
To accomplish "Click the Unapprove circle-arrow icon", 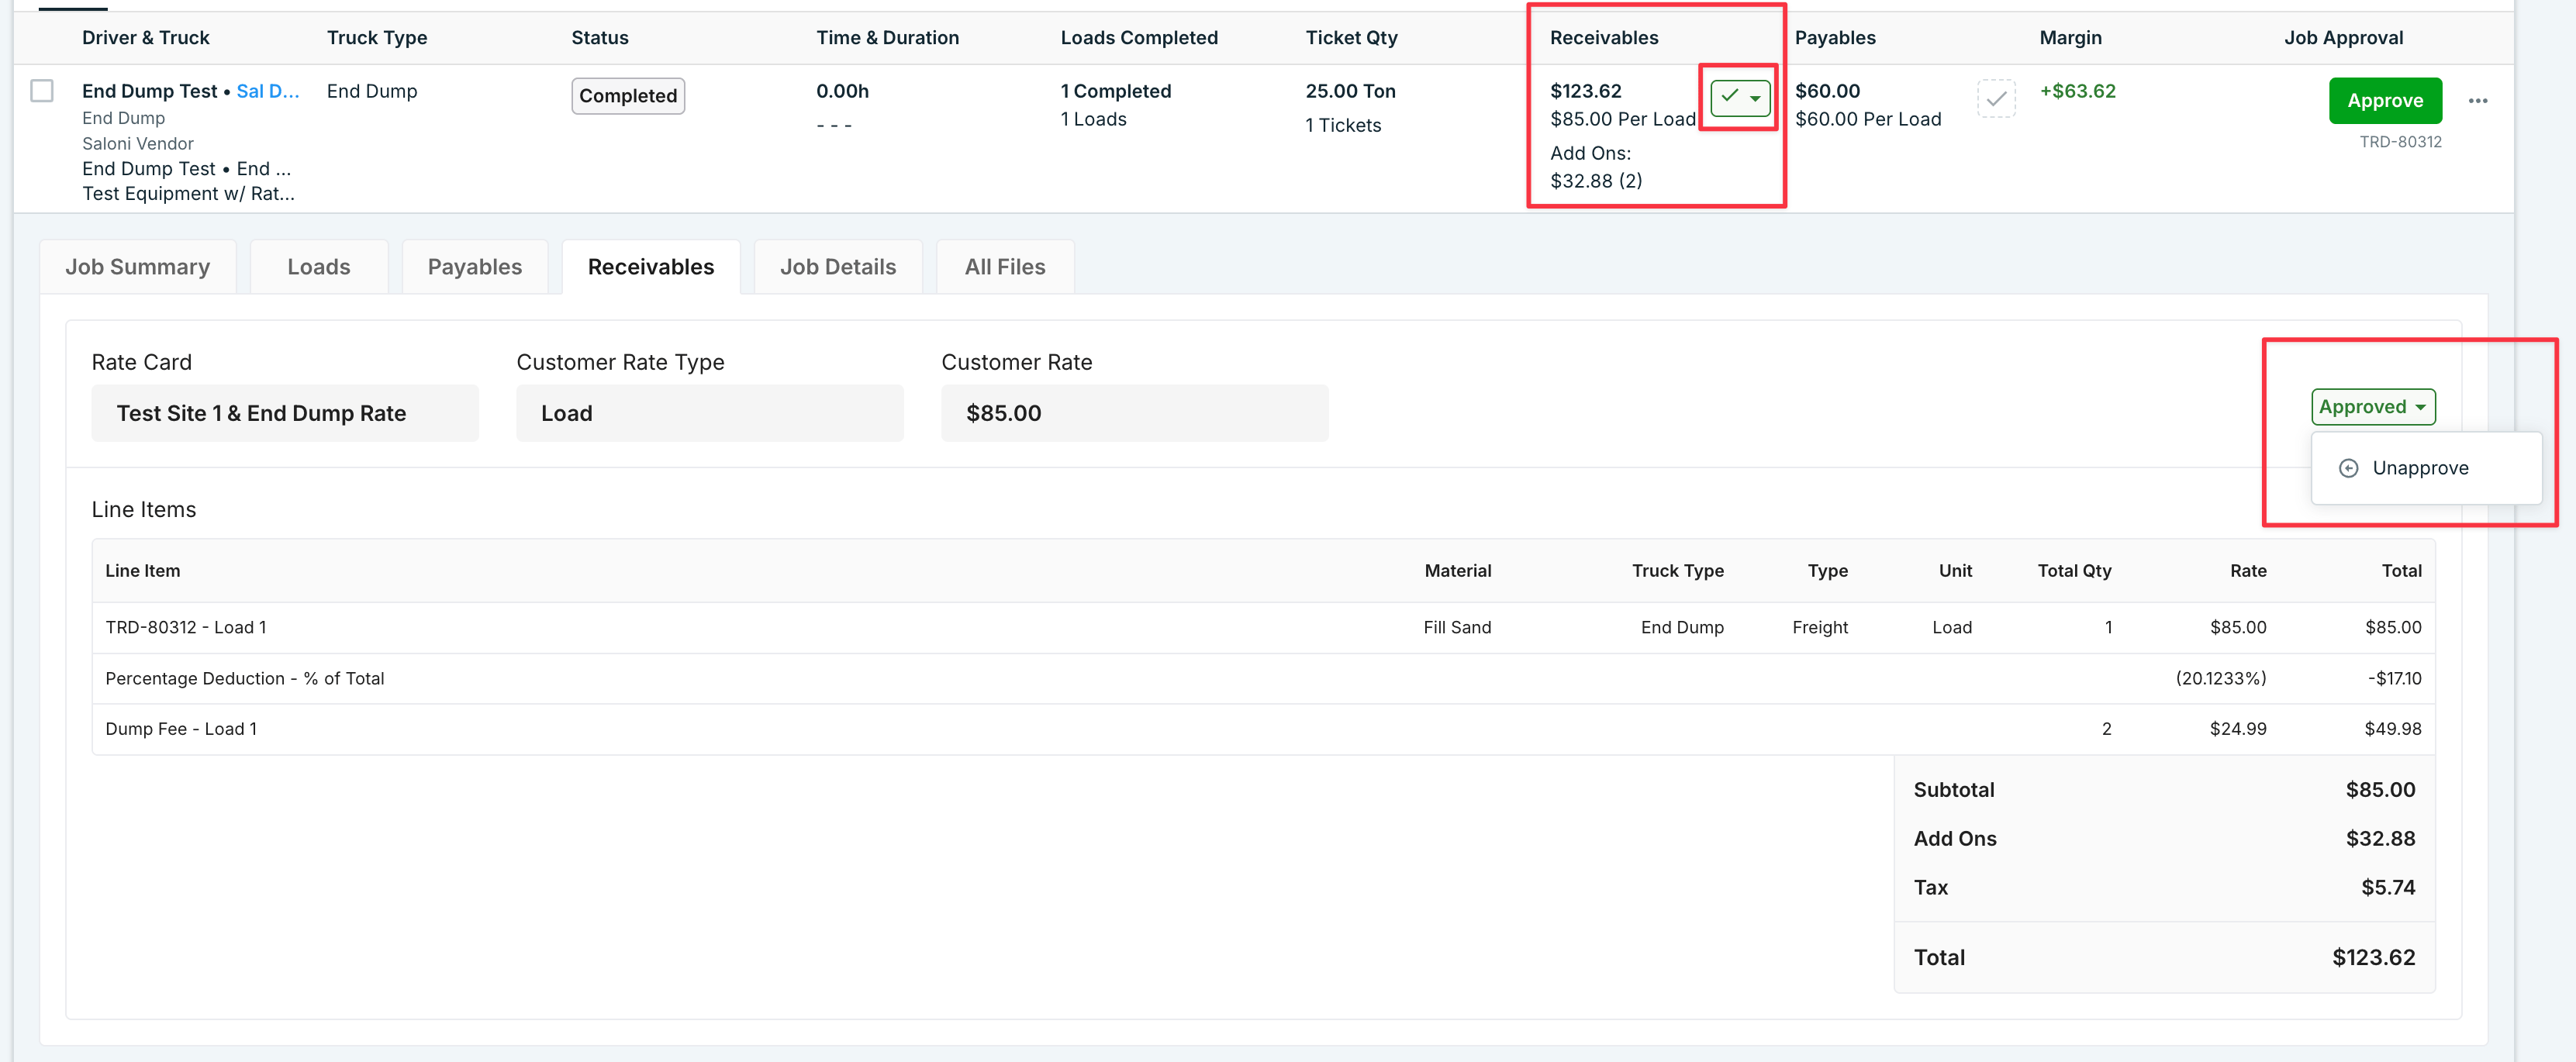I will (2348, 468).
